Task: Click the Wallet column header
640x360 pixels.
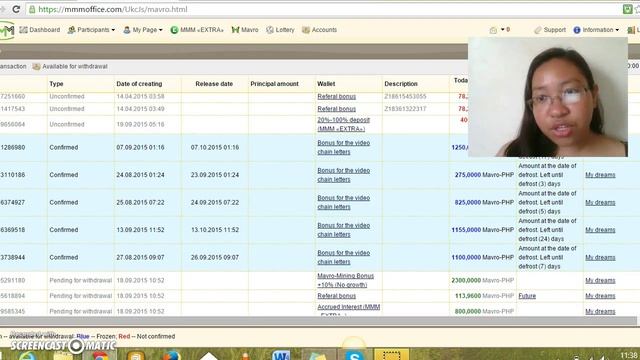Action: (x=326, y=84)
